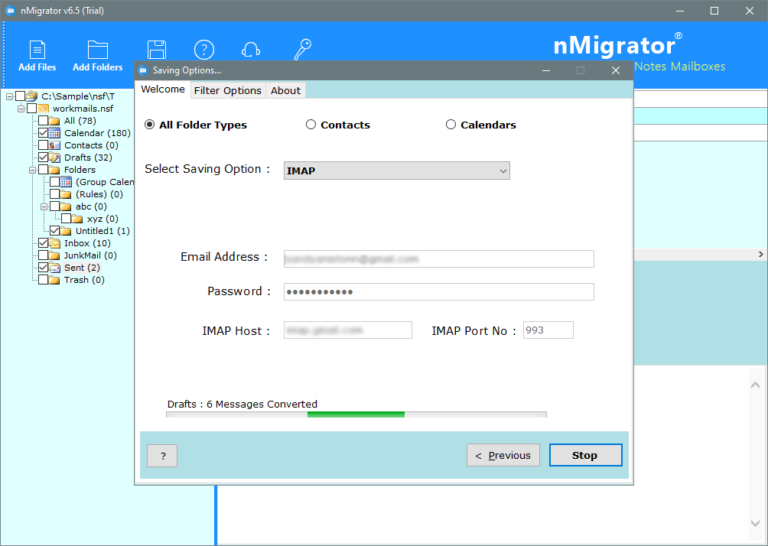768x546 pixels.
Task: Click the Email Address input field
Action: tap(439, 259)
